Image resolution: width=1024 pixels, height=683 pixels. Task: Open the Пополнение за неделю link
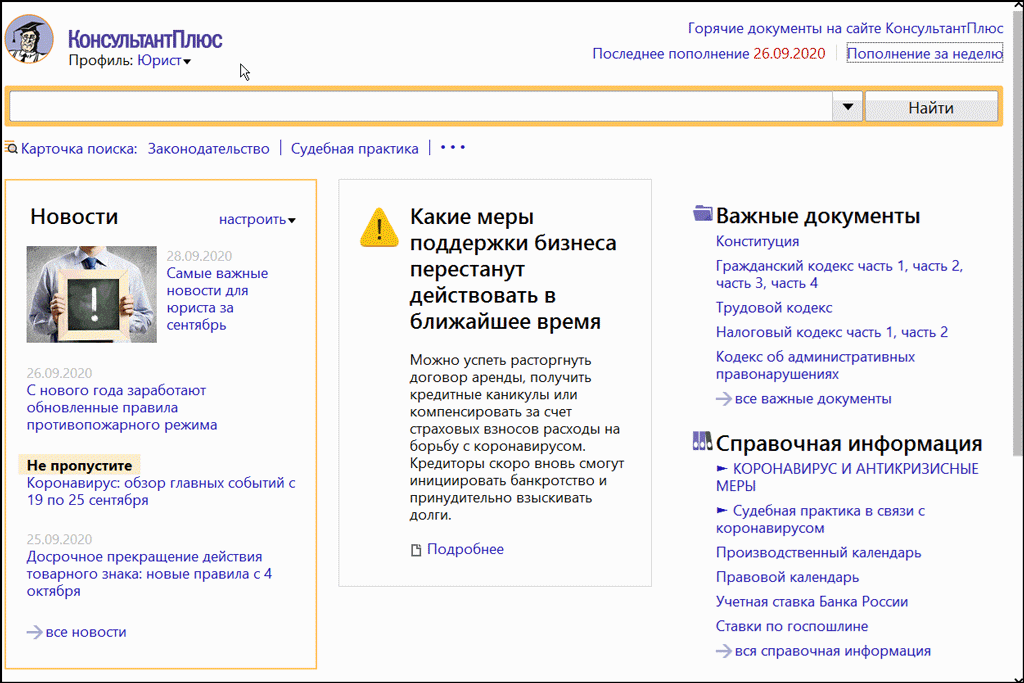925,54
